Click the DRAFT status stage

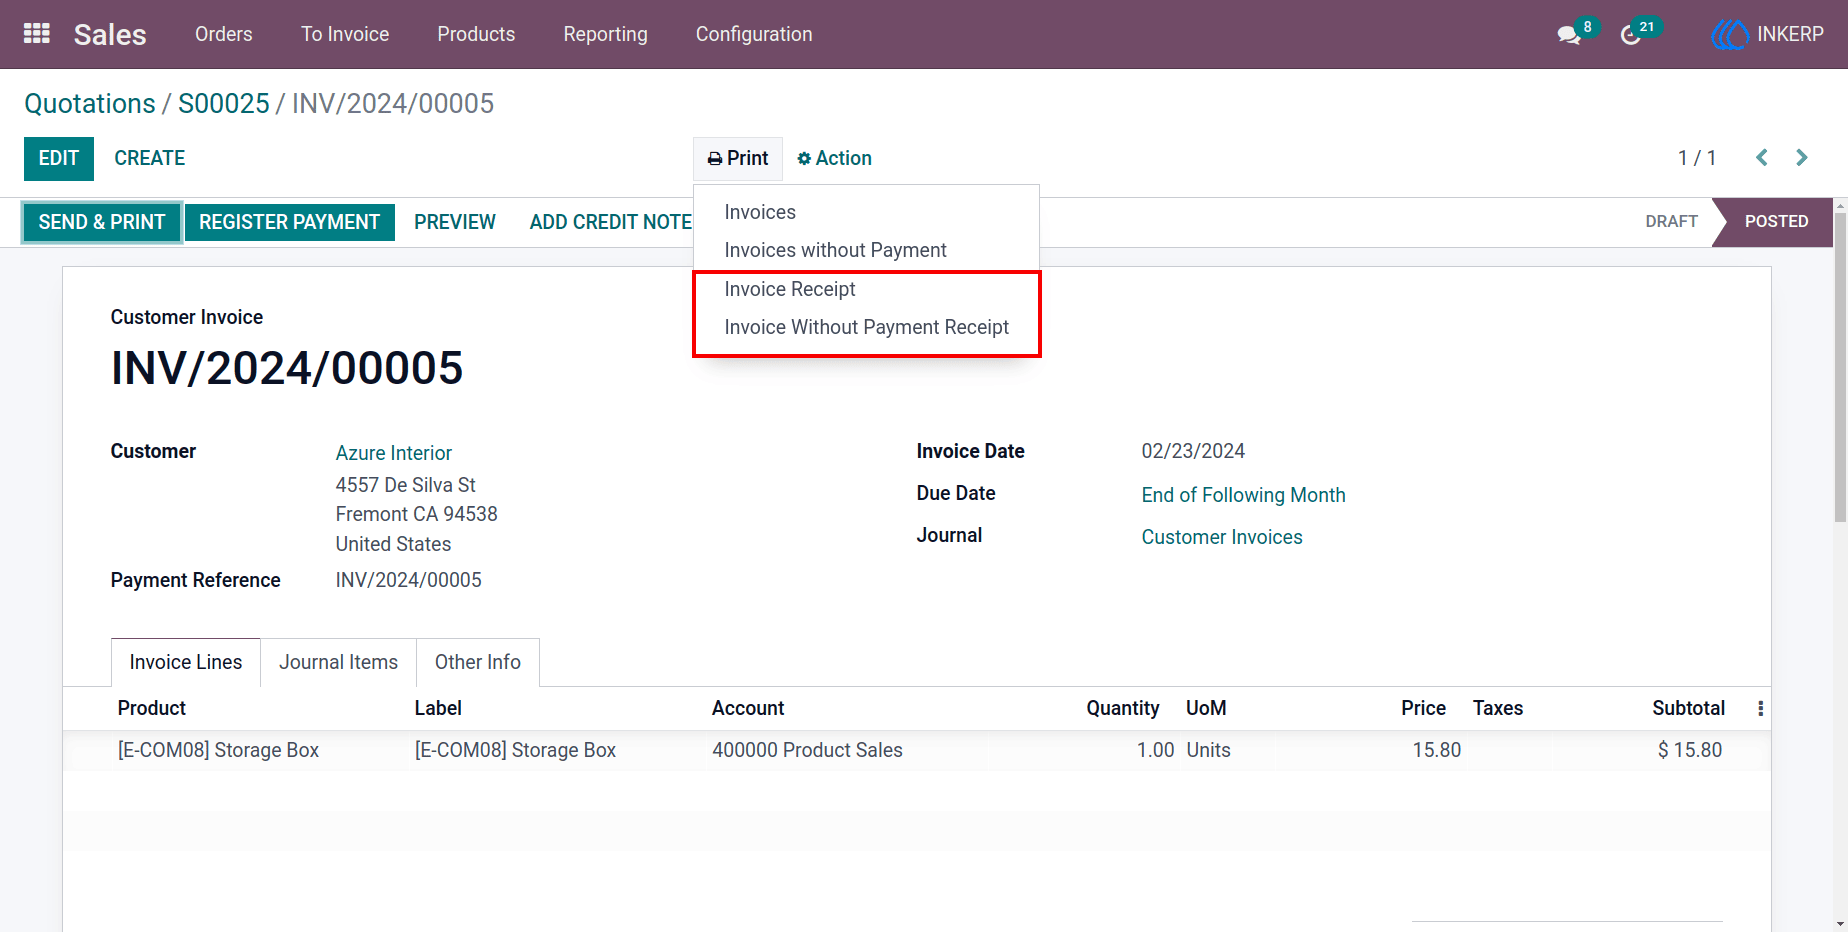(x=1671, y=221)
